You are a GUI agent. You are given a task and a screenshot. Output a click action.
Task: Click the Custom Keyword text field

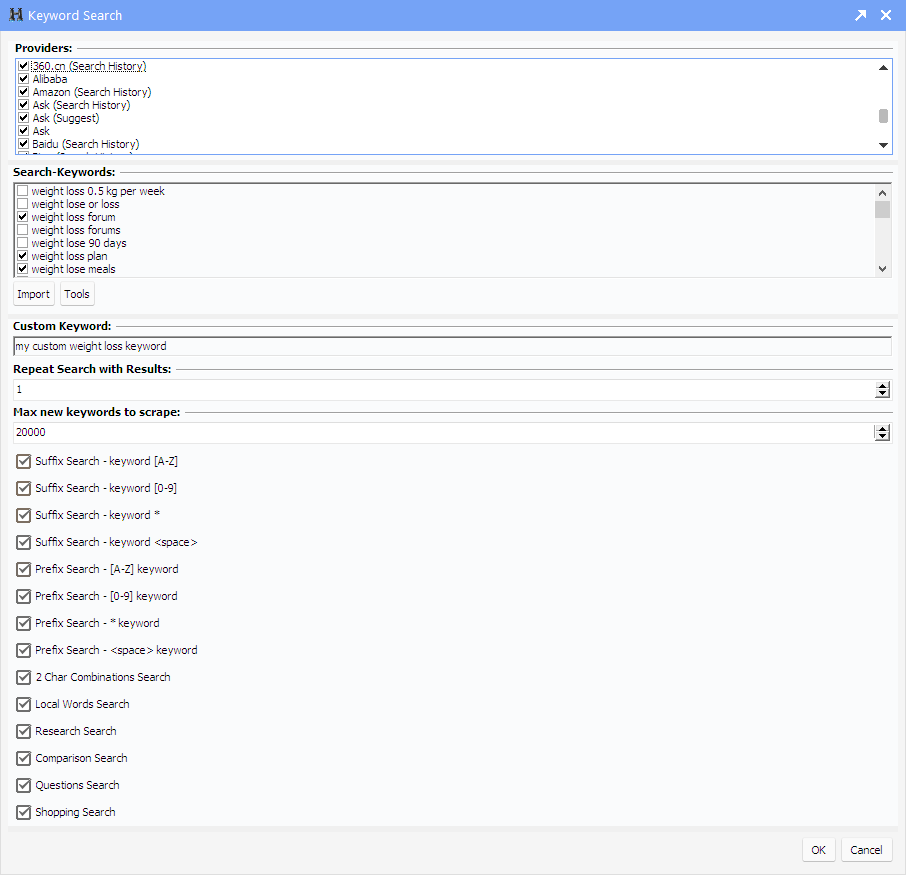(x=450, y=346)
